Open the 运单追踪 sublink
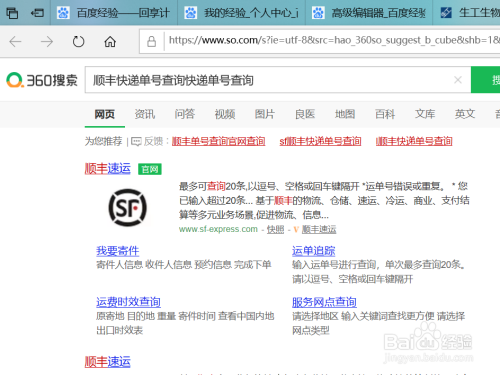500x375 pixels. (x=313, y=251)
